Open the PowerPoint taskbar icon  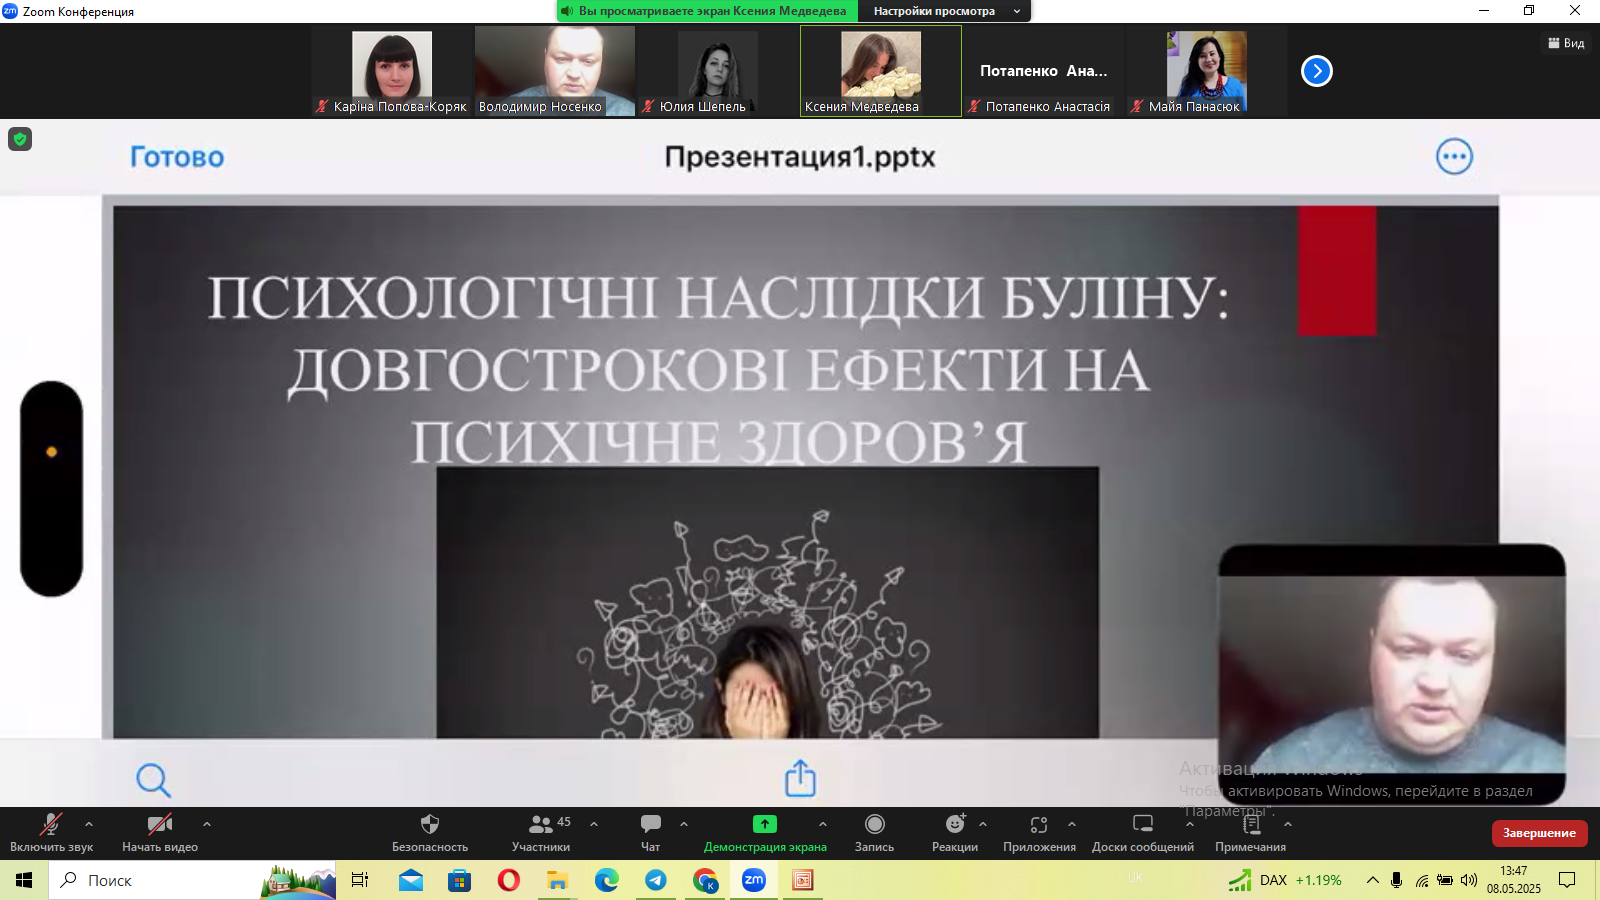(x=803, y=880)
